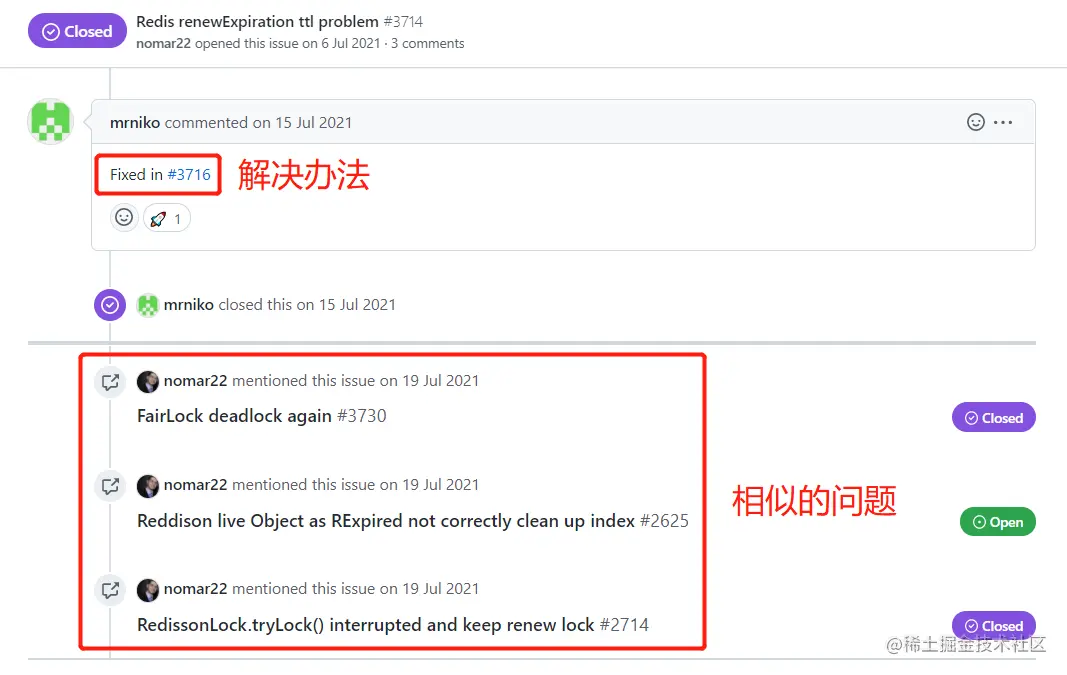Open the three-dot comment options menu
1067x675 pixels.
point(1003,122)
